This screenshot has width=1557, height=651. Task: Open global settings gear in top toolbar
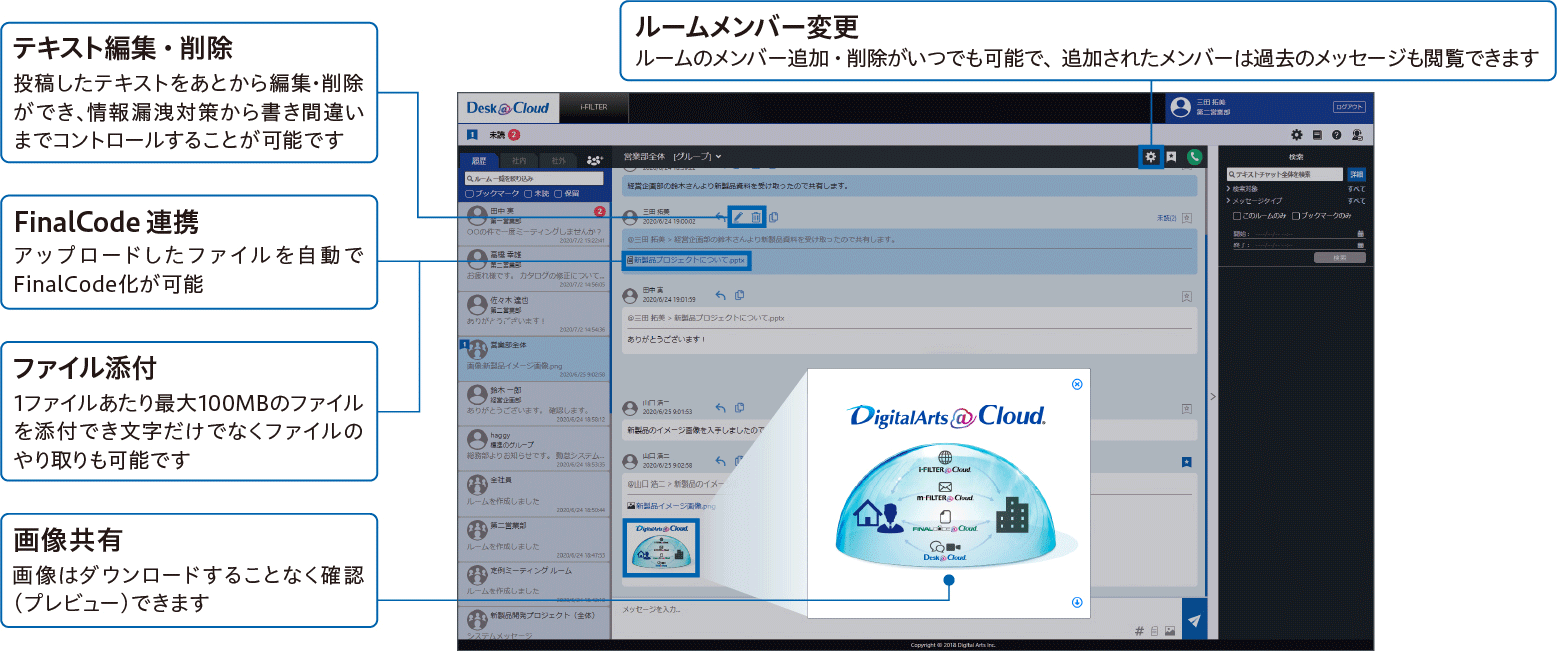(x=1297, y=134)
